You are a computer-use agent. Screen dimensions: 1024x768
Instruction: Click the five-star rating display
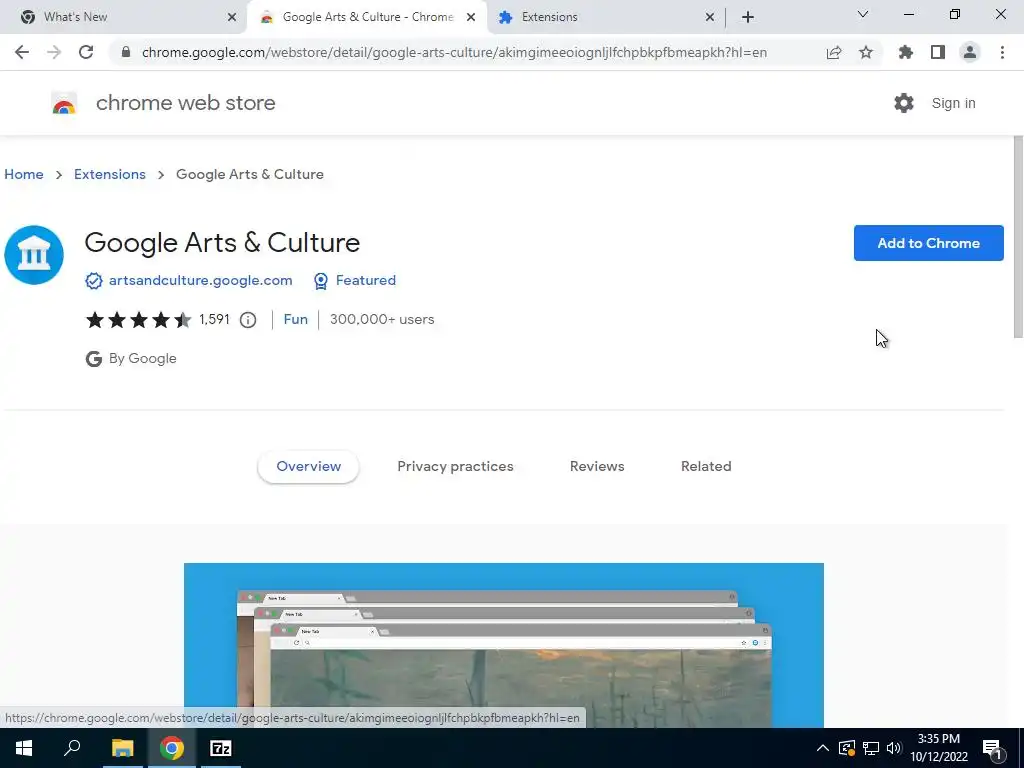tap(138, 319)
